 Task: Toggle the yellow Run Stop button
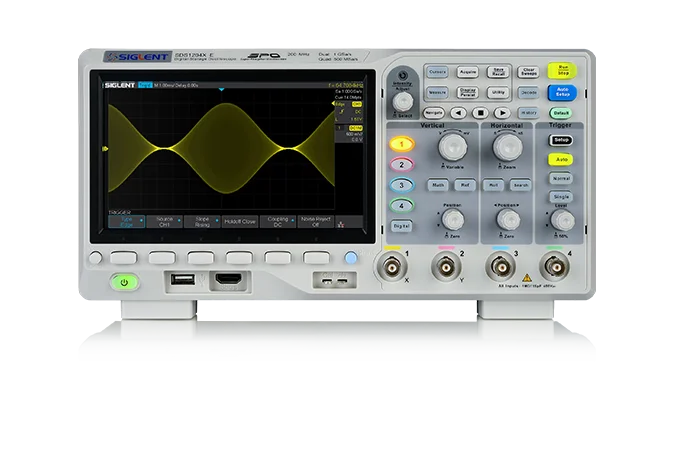click(563, 71)
